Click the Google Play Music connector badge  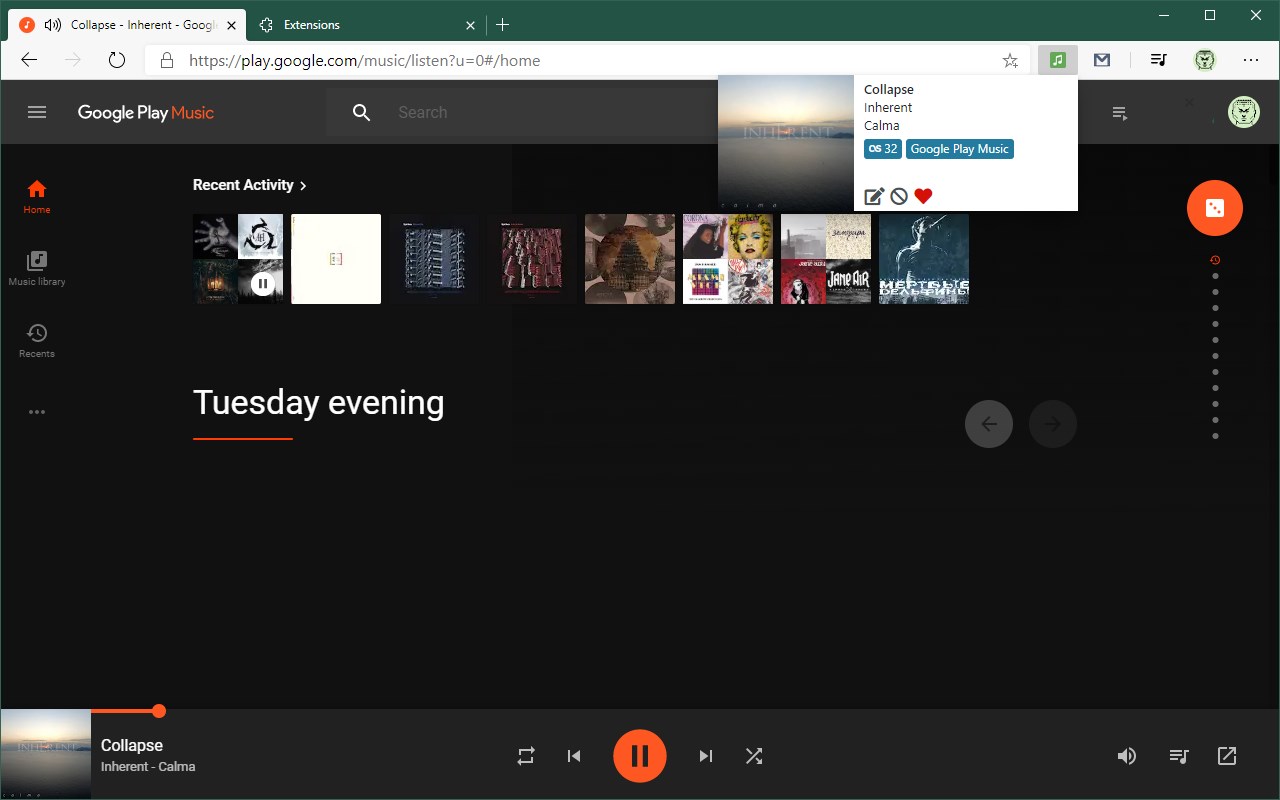coord(959,149)
